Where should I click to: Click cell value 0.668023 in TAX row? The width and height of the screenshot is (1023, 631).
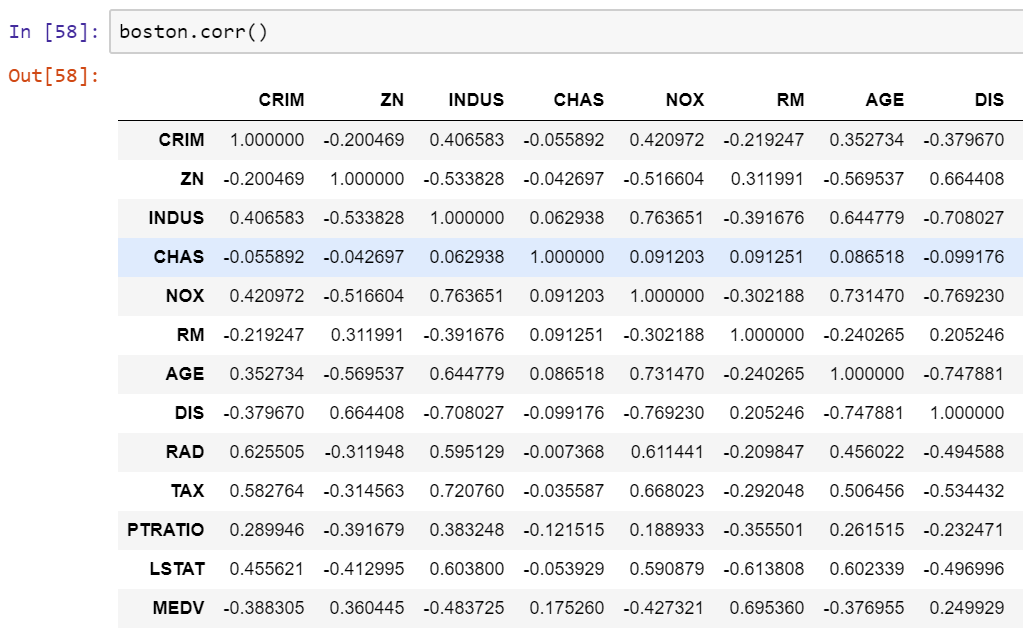coord(667,491)
